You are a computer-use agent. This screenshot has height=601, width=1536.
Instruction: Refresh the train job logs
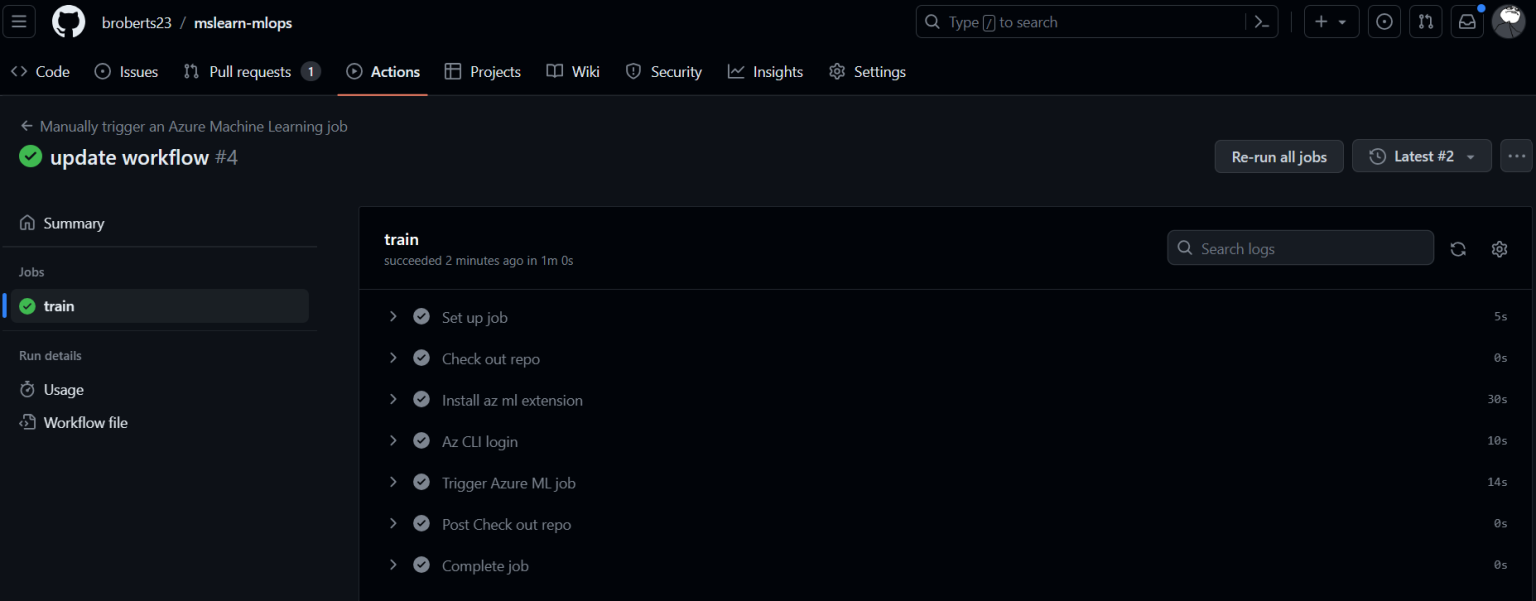1457,248
